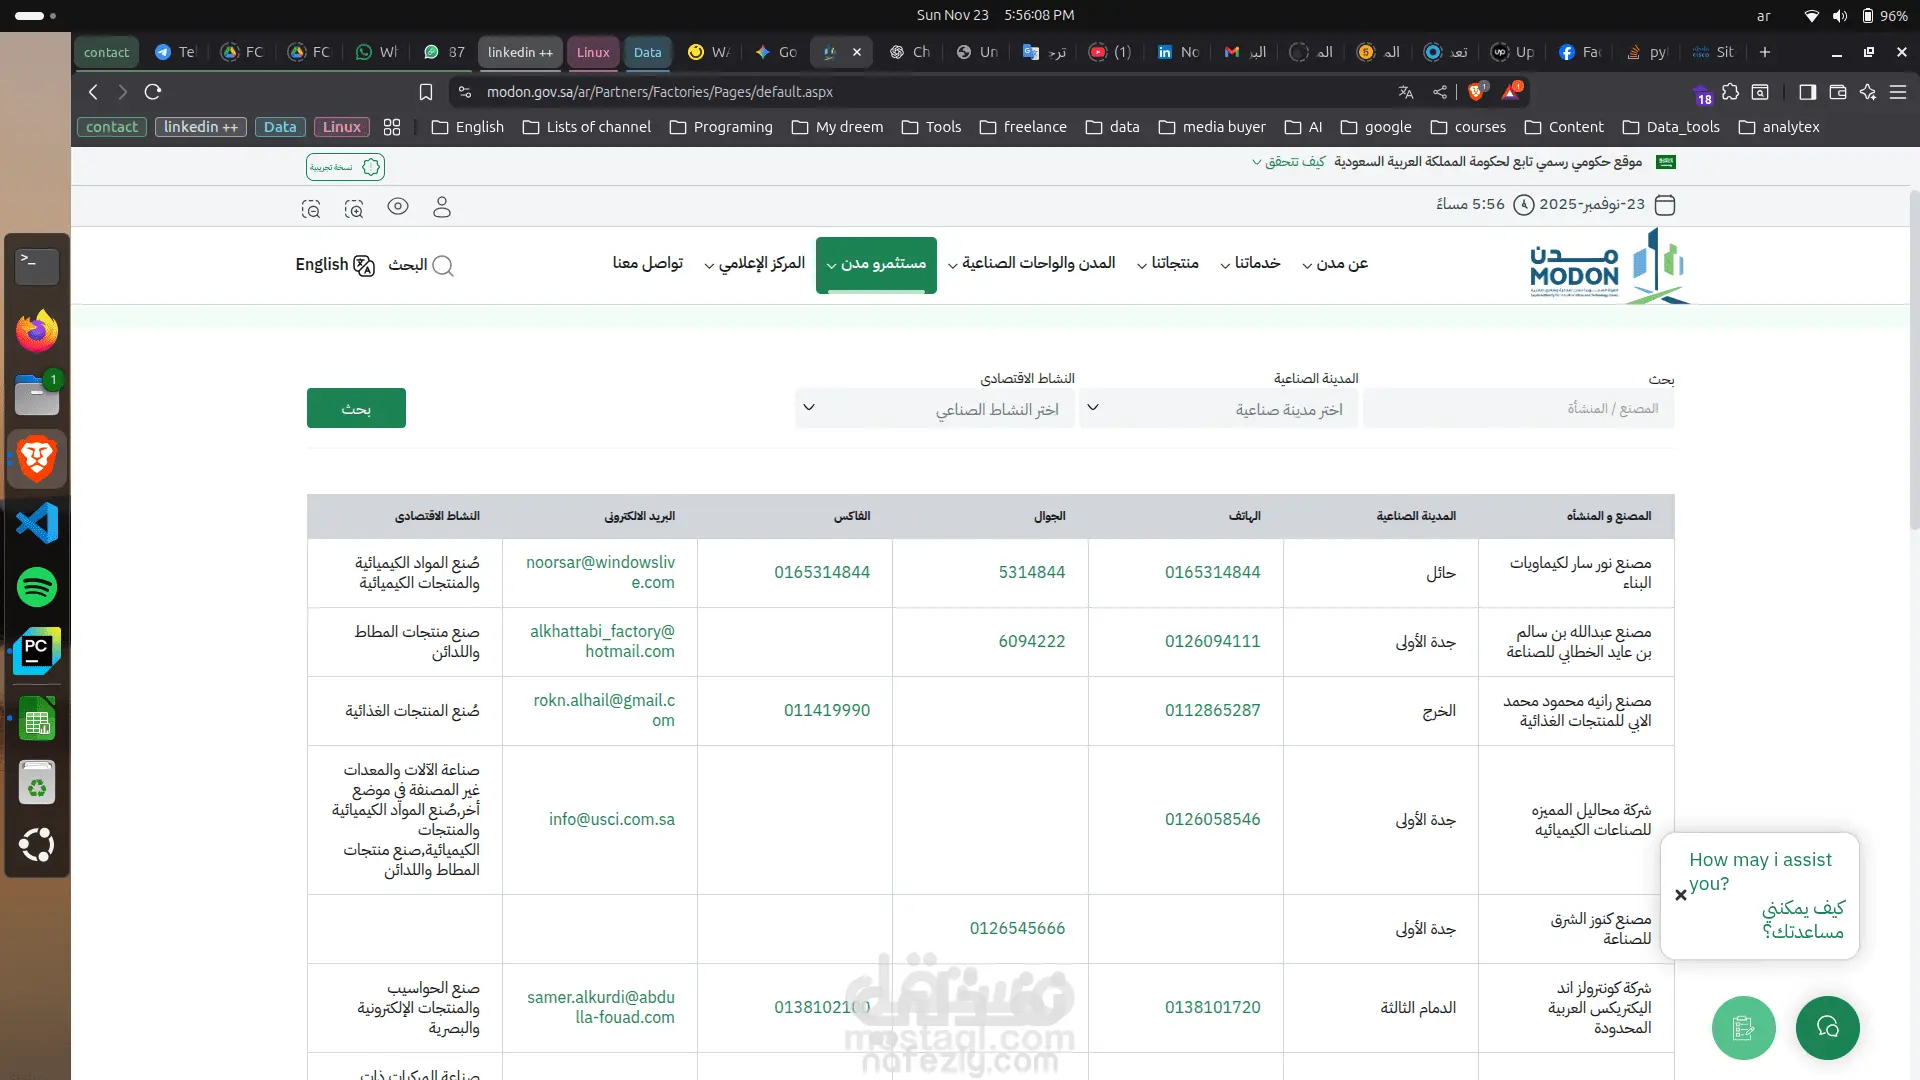This screenshot has width=1920, height=1080.
Task: Click the zoom out magnifier icon on site
Action: coord(311,208)
